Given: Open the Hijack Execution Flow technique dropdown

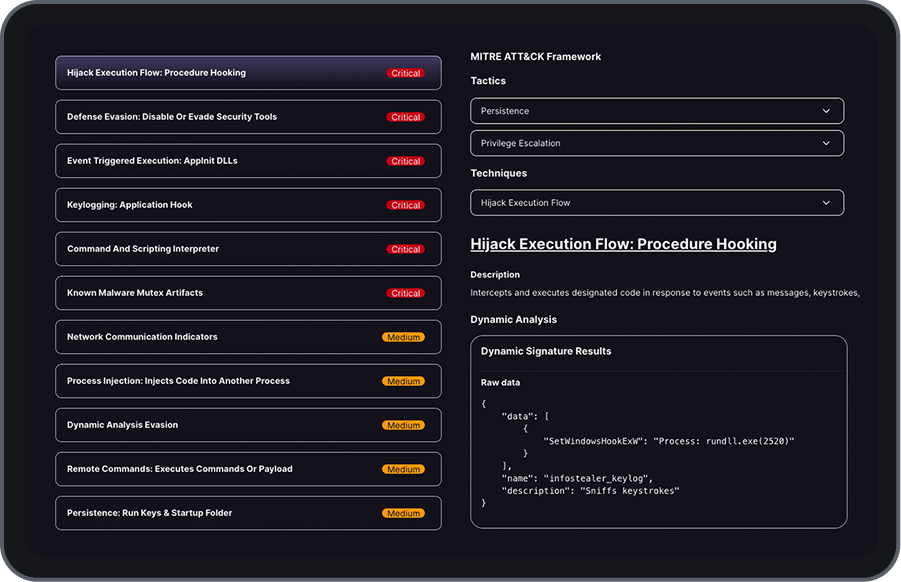Looking at the screenshot, I should click(x=656, y=203).
